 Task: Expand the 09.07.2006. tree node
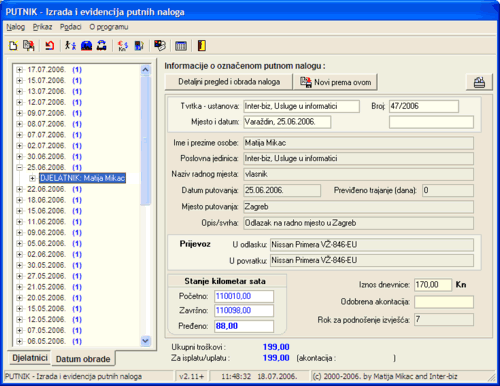pos(20,113)
